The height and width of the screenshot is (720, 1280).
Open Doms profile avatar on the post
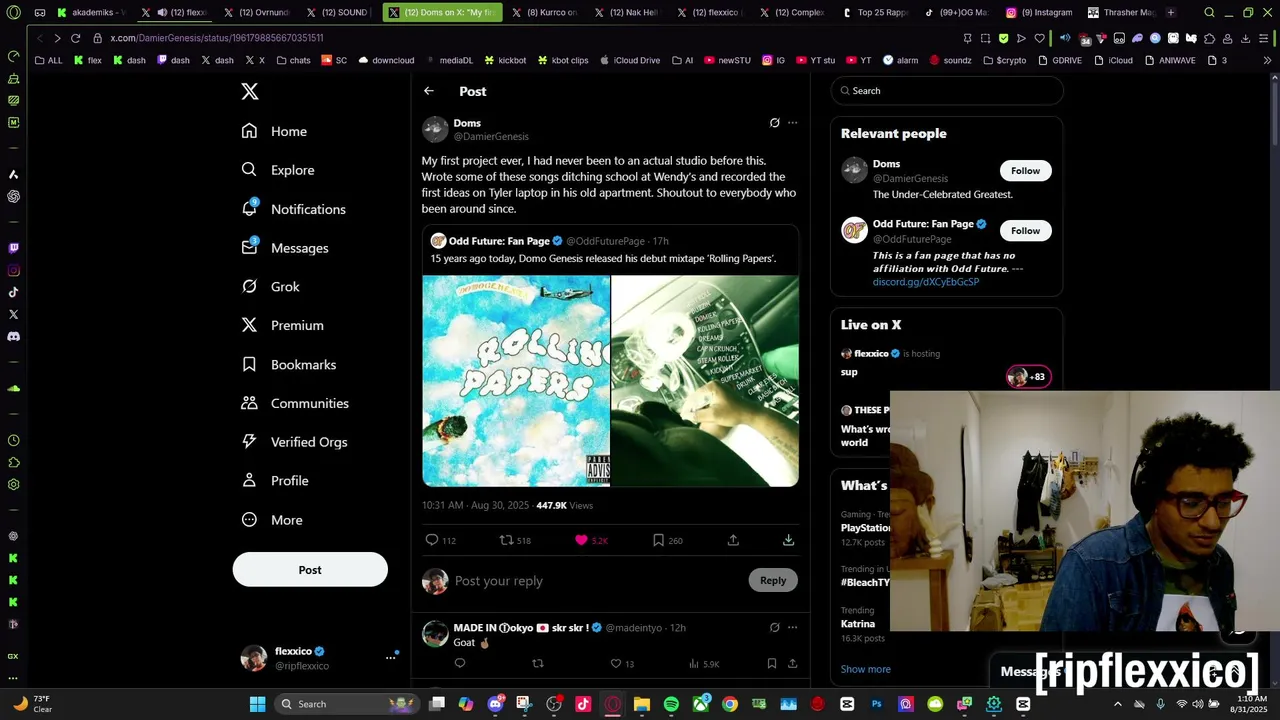click(x=435, y=129)
